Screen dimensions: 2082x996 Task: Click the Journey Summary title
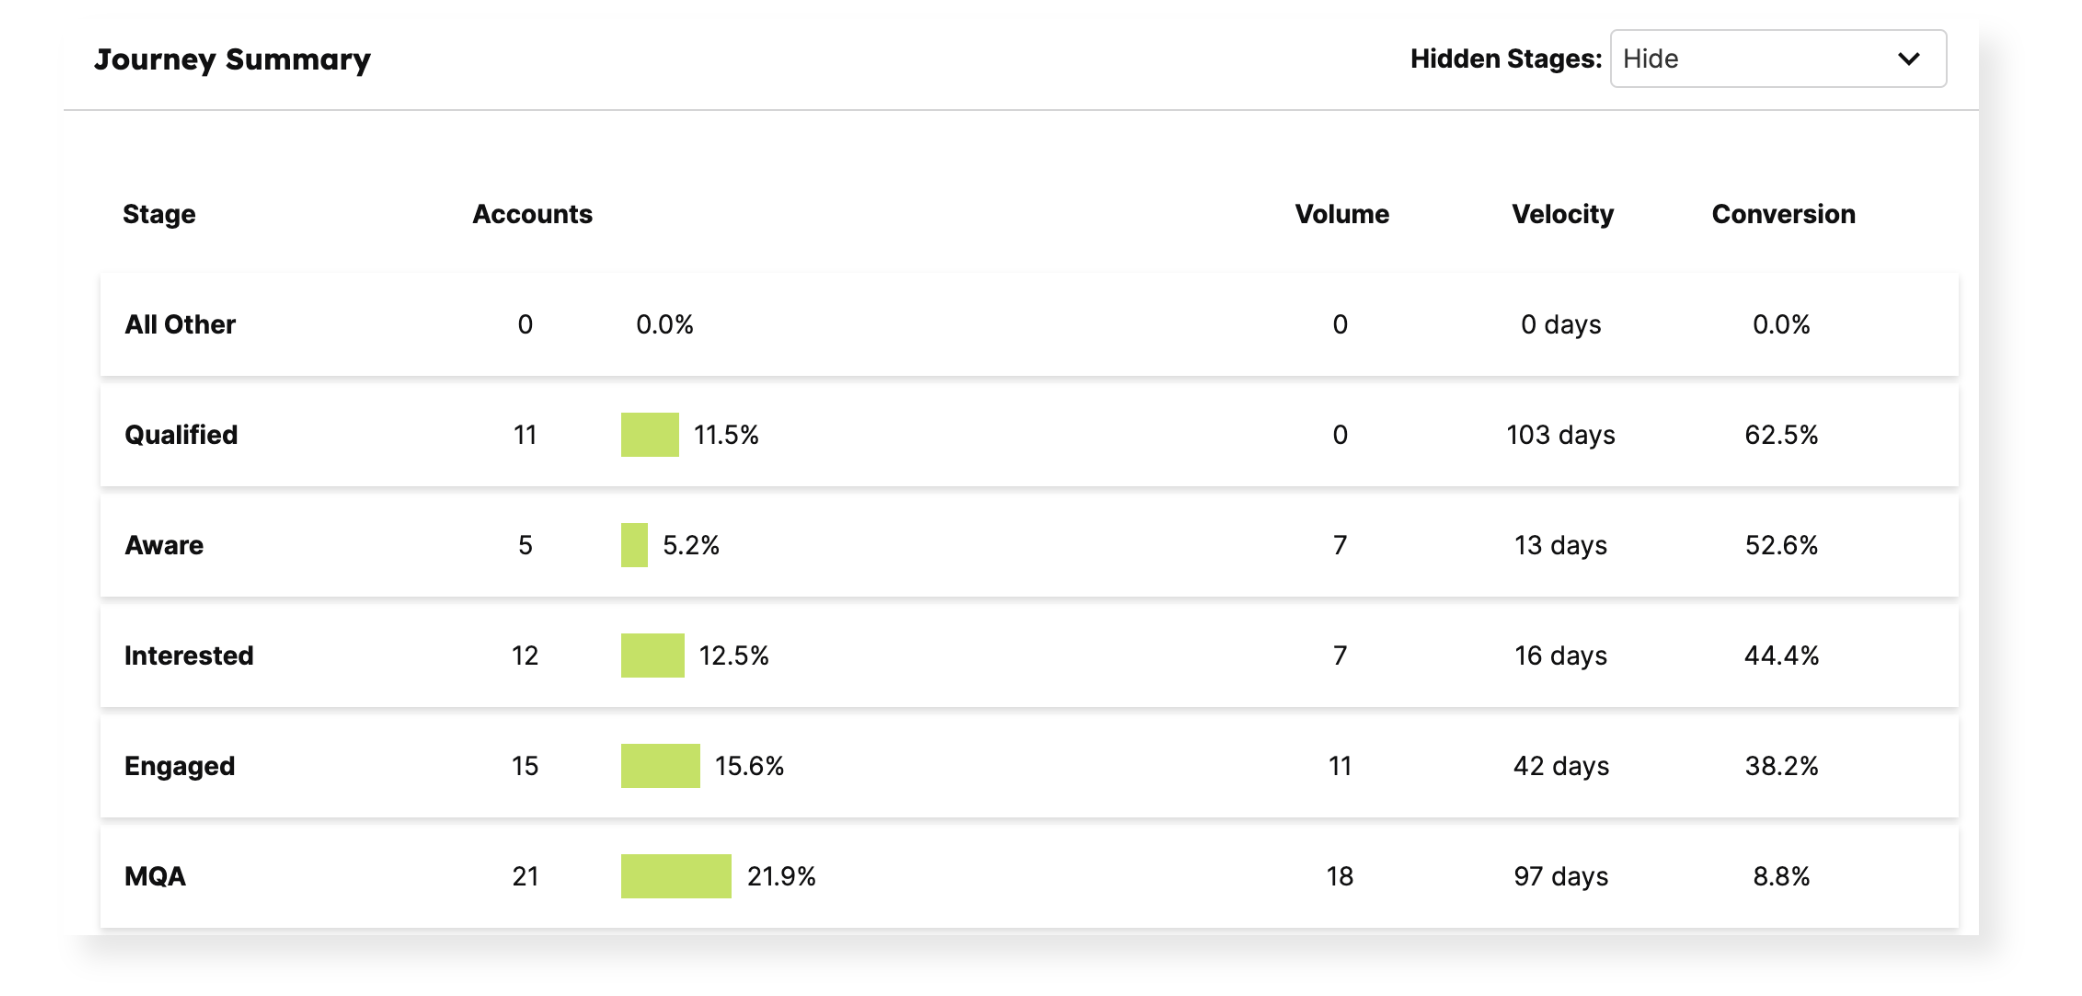click(232, 60)
